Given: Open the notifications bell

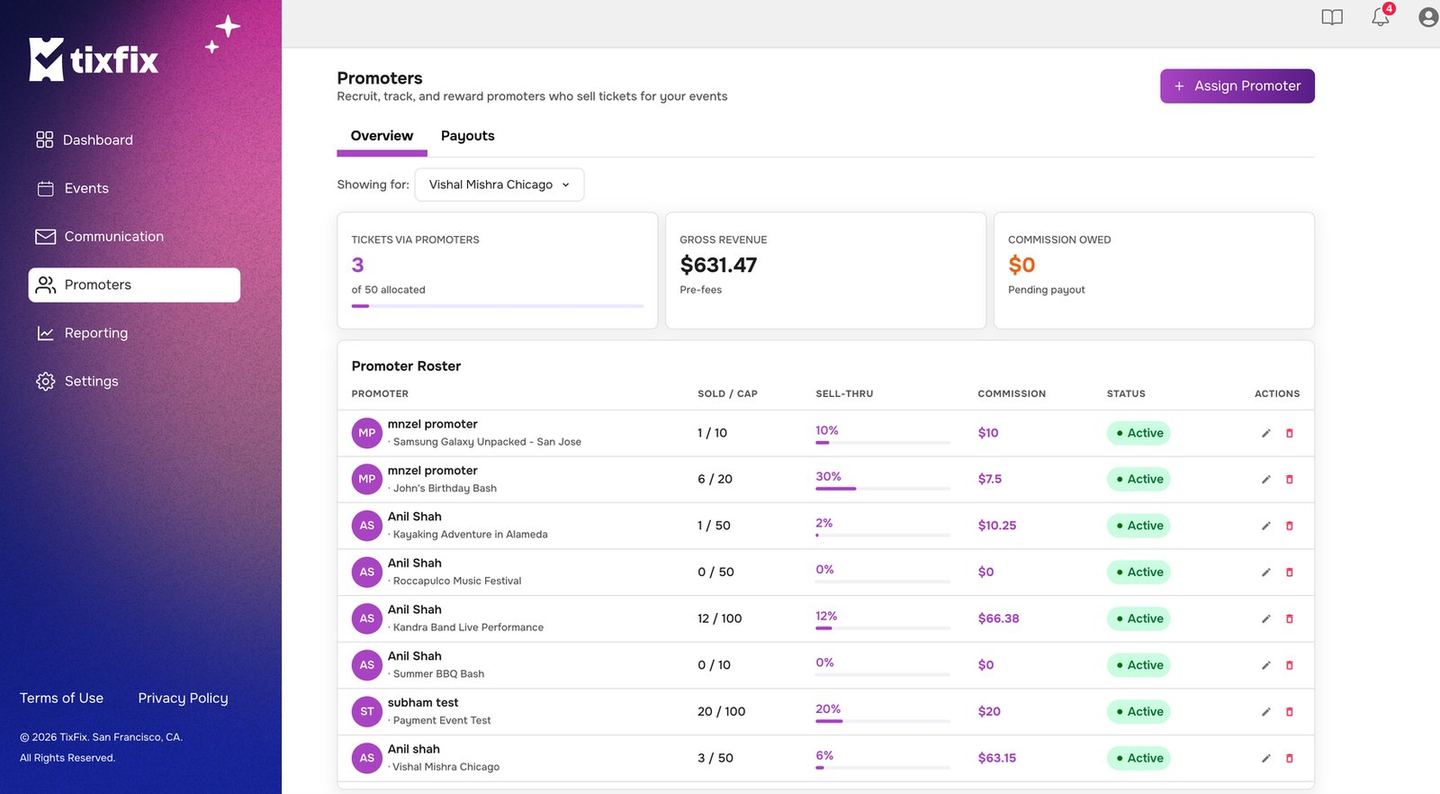Looking at the screenshot, I should (x=1381, y=16).
